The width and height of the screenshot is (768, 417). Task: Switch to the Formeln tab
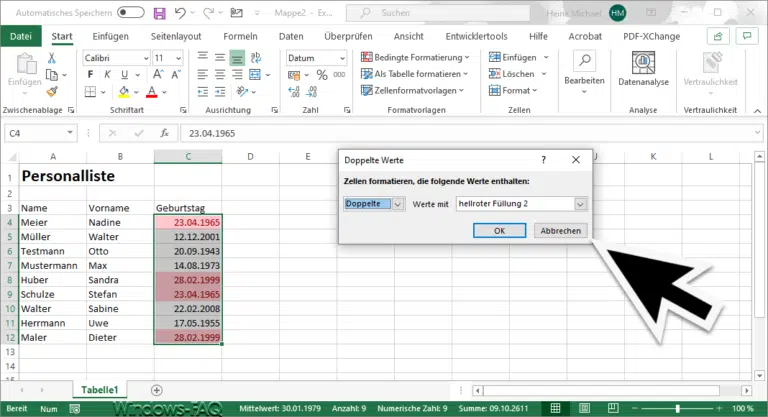click(240, 36)
